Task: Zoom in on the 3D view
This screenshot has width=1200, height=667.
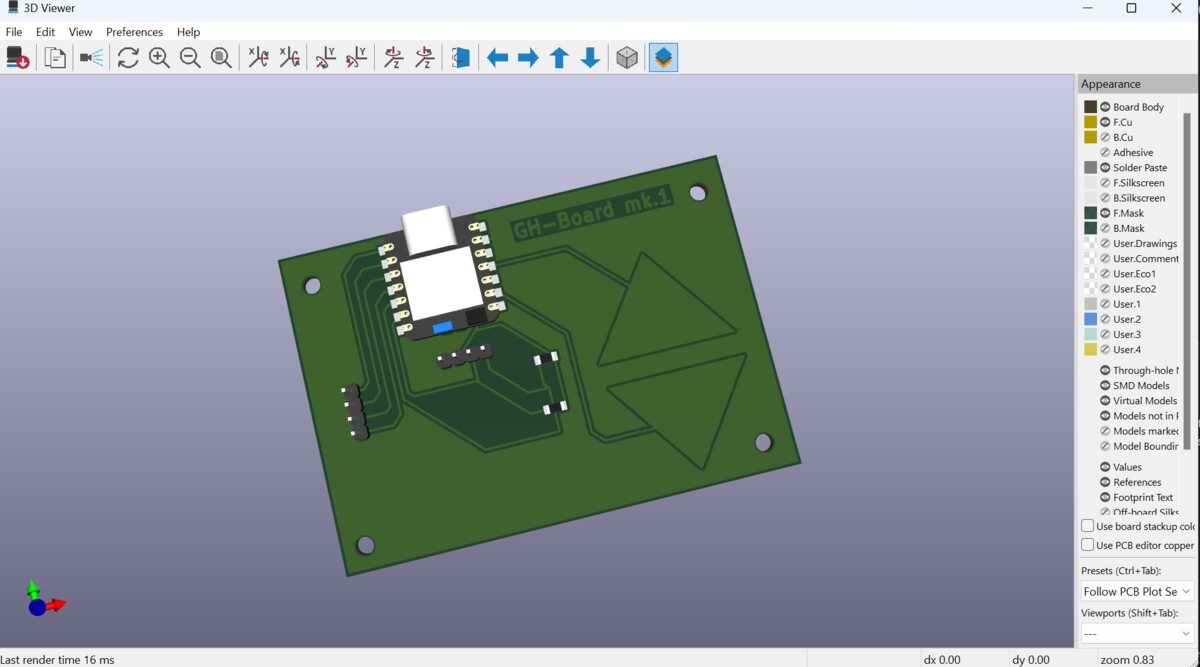Action: 160,57
